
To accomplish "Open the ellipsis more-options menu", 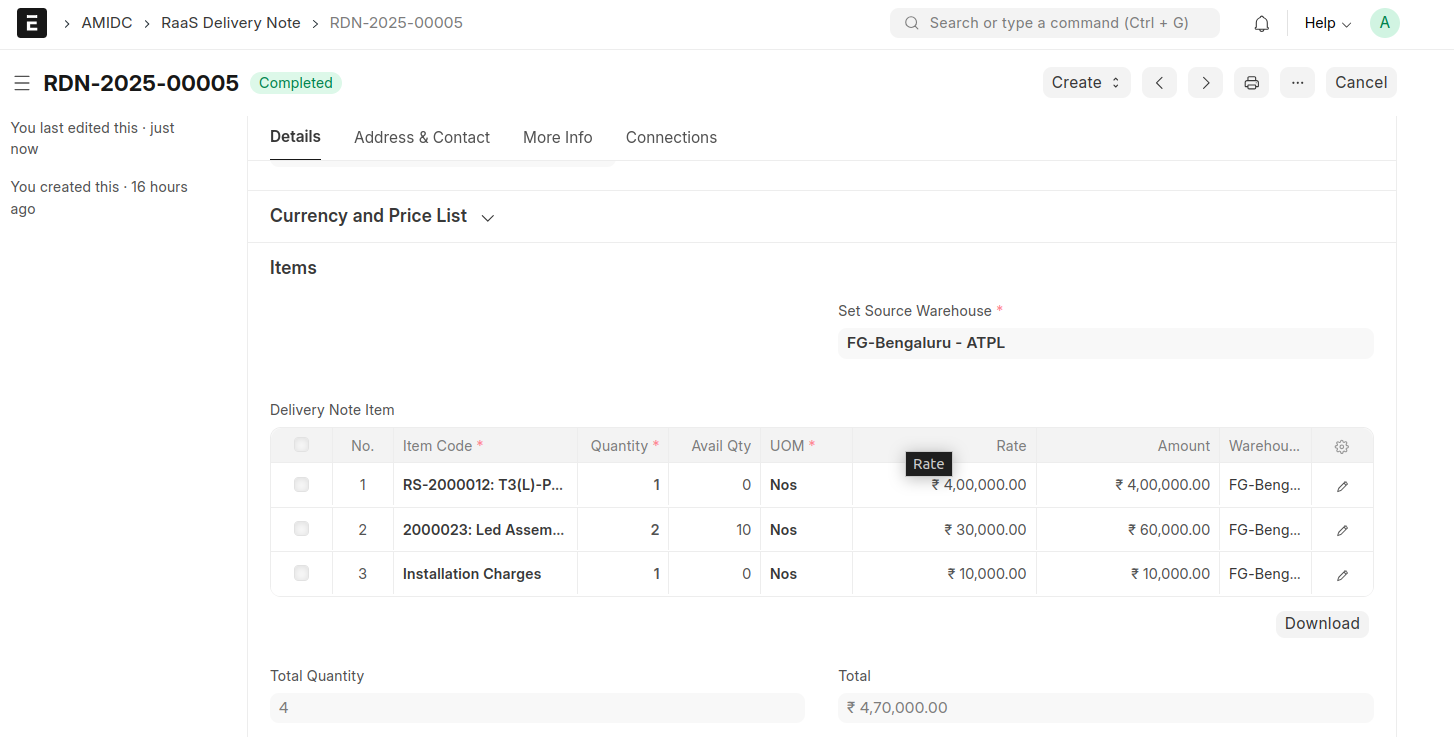I will [x=1297, y=82].
